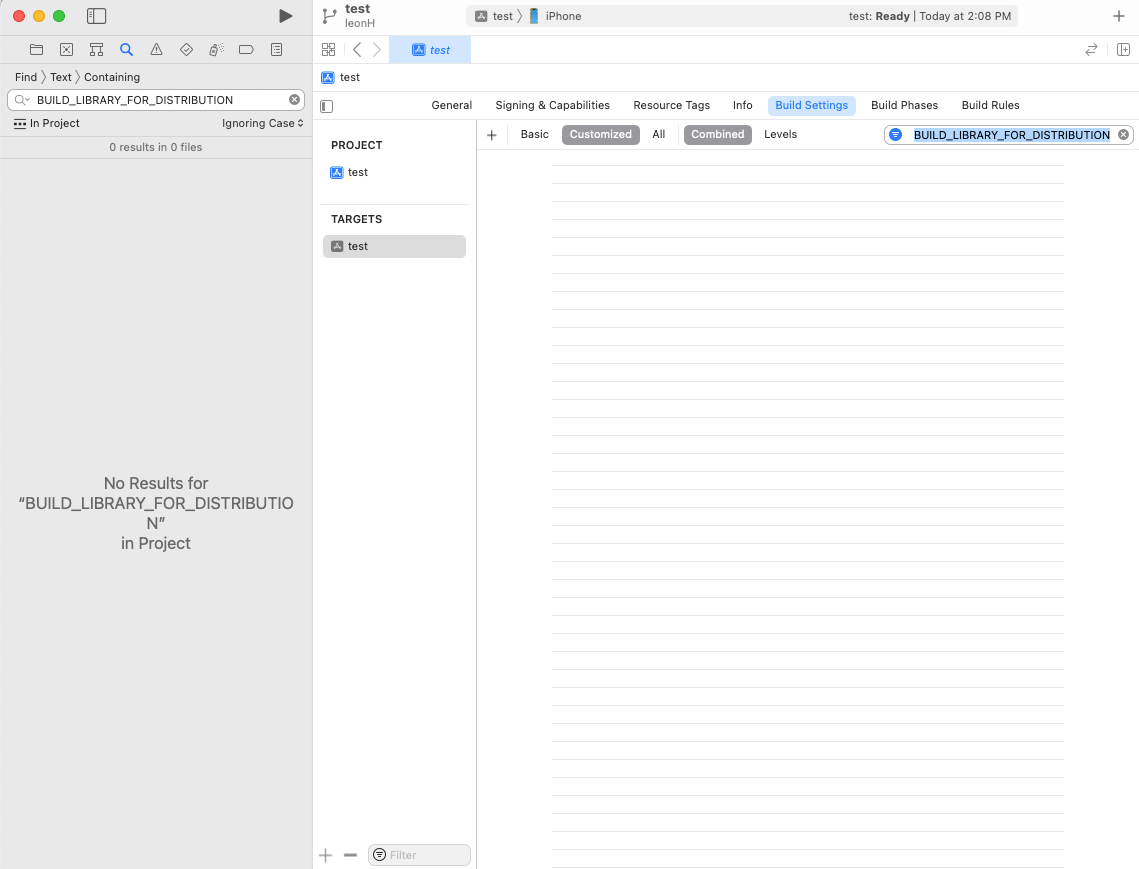Viewport: 1139px width, 869px height.
Task: Show All build settings
Action: pyautogui.click(x=658, y=134)
